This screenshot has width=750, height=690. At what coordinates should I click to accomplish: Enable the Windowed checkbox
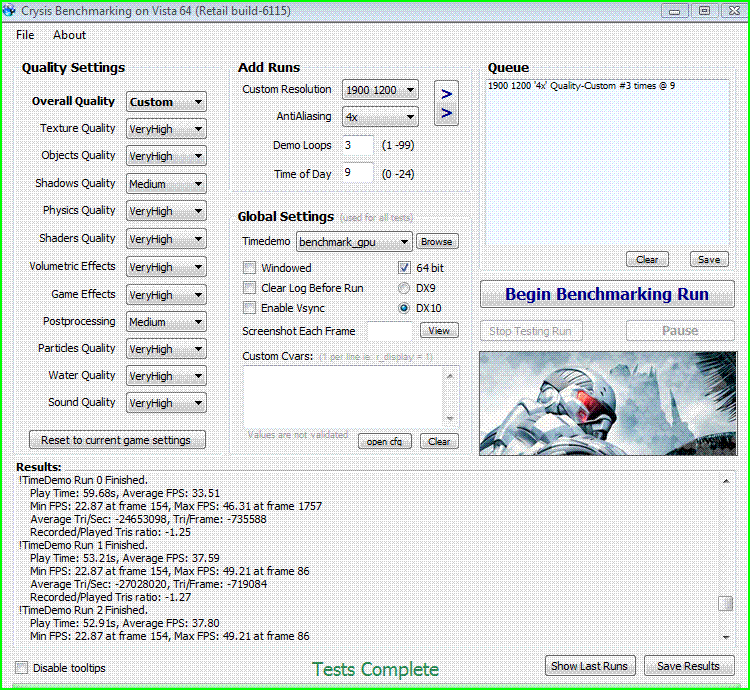(249, 267)
